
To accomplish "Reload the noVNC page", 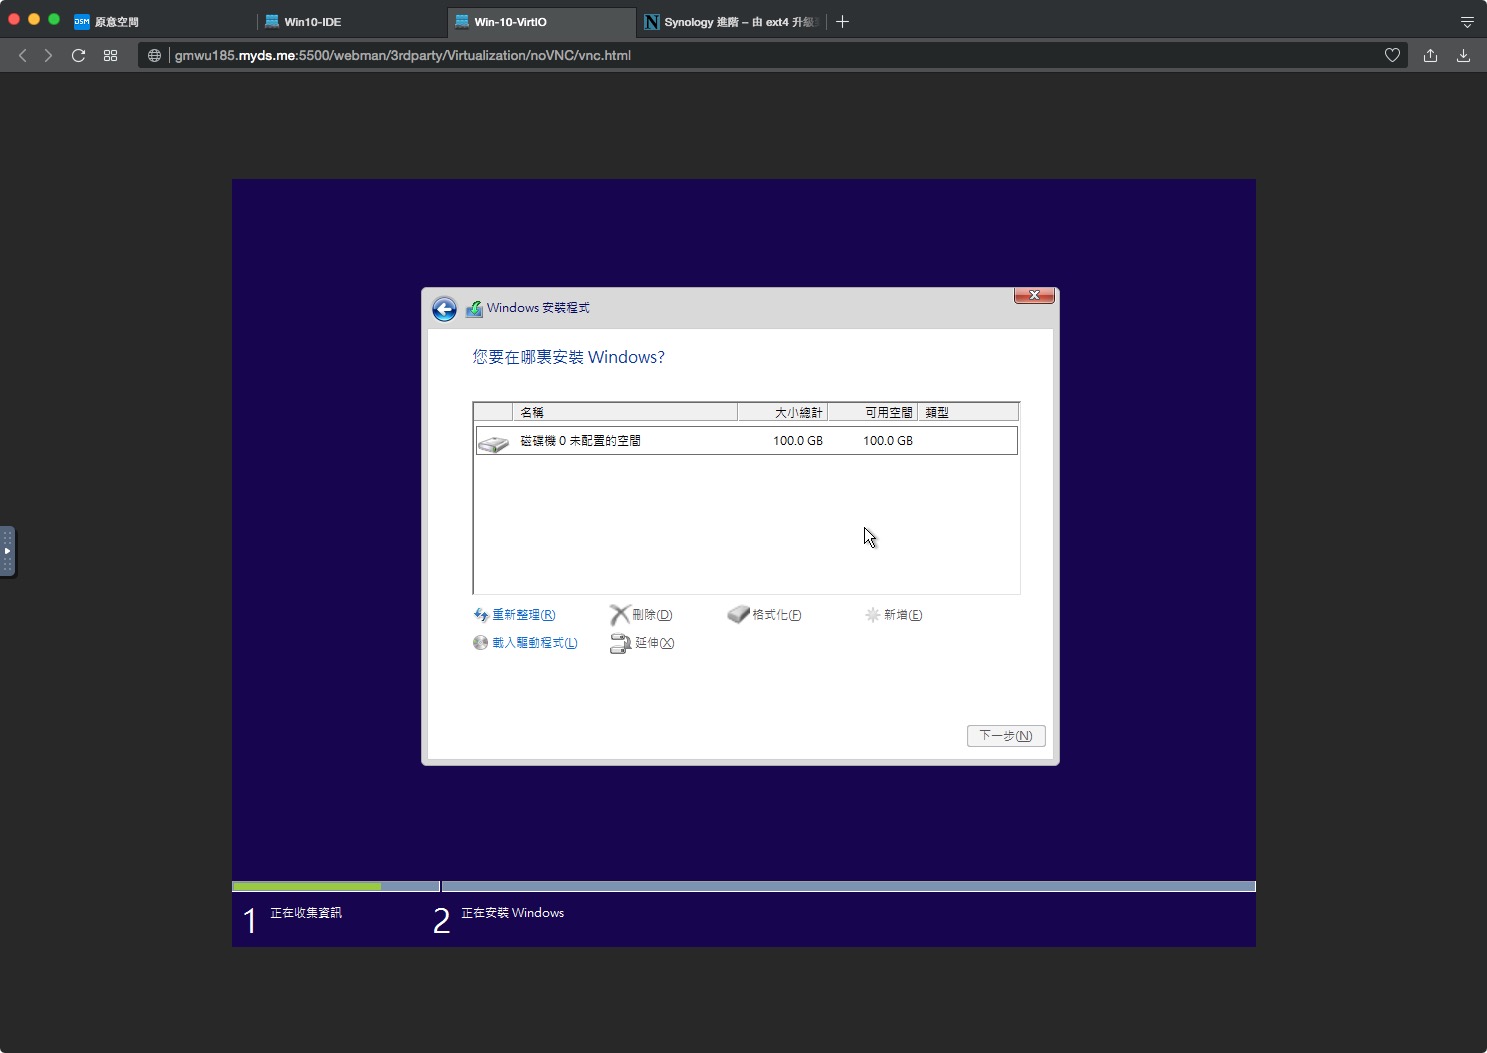I will pos(78,55).
